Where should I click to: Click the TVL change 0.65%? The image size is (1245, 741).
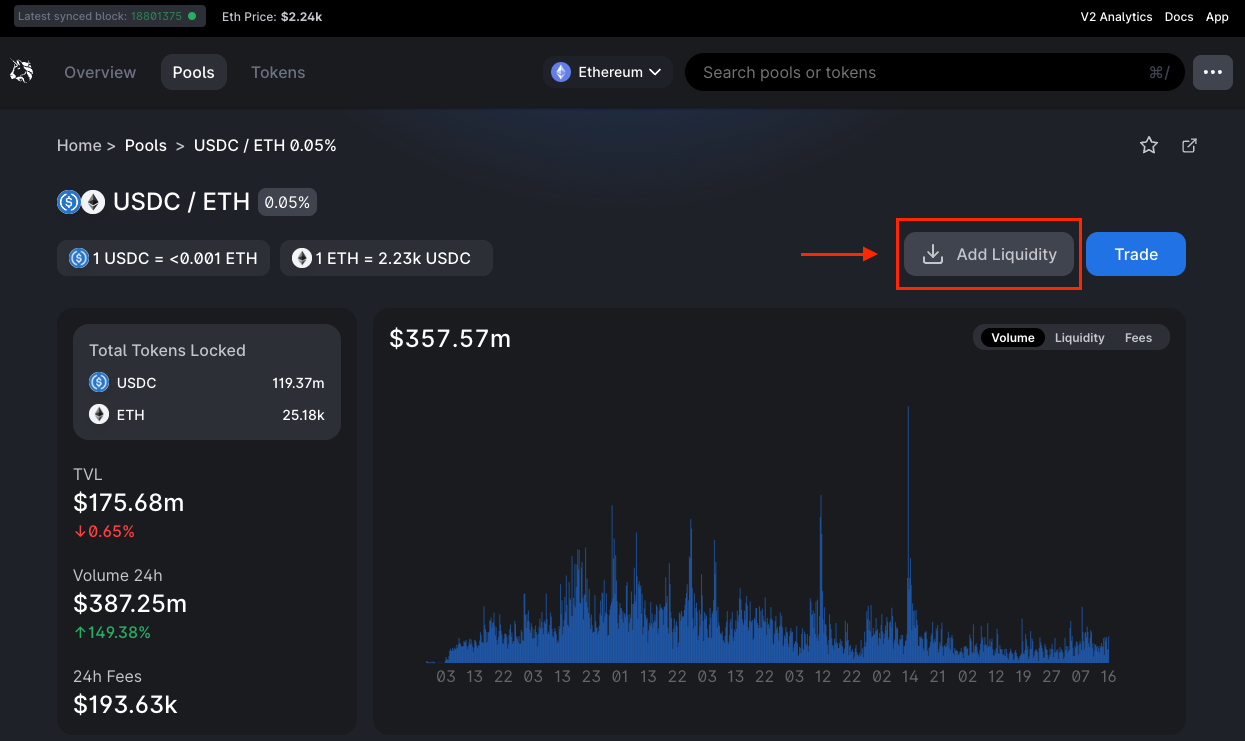click(104, 532)
